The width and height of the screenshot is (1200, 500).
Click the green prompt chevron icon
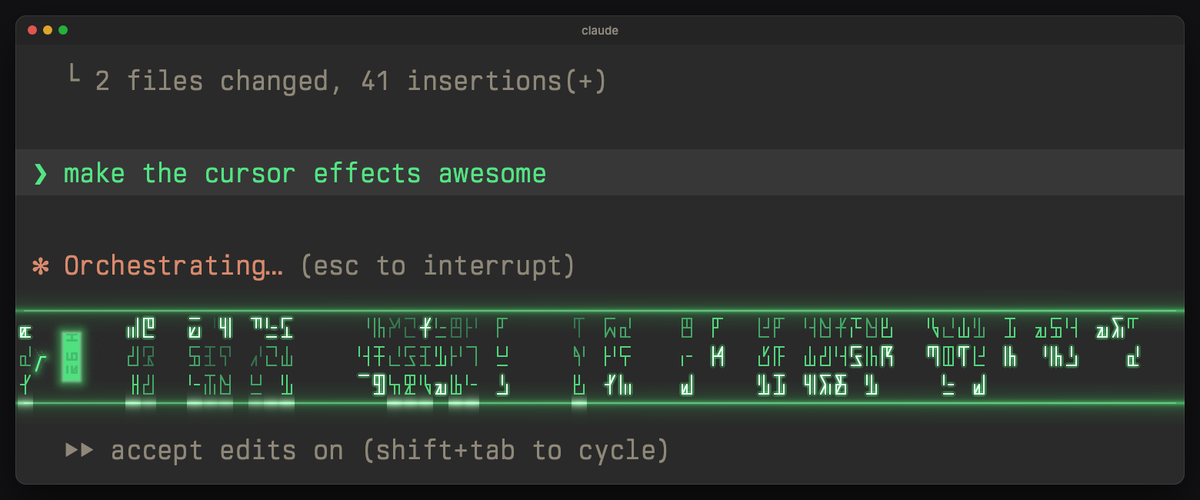[40, 174]
